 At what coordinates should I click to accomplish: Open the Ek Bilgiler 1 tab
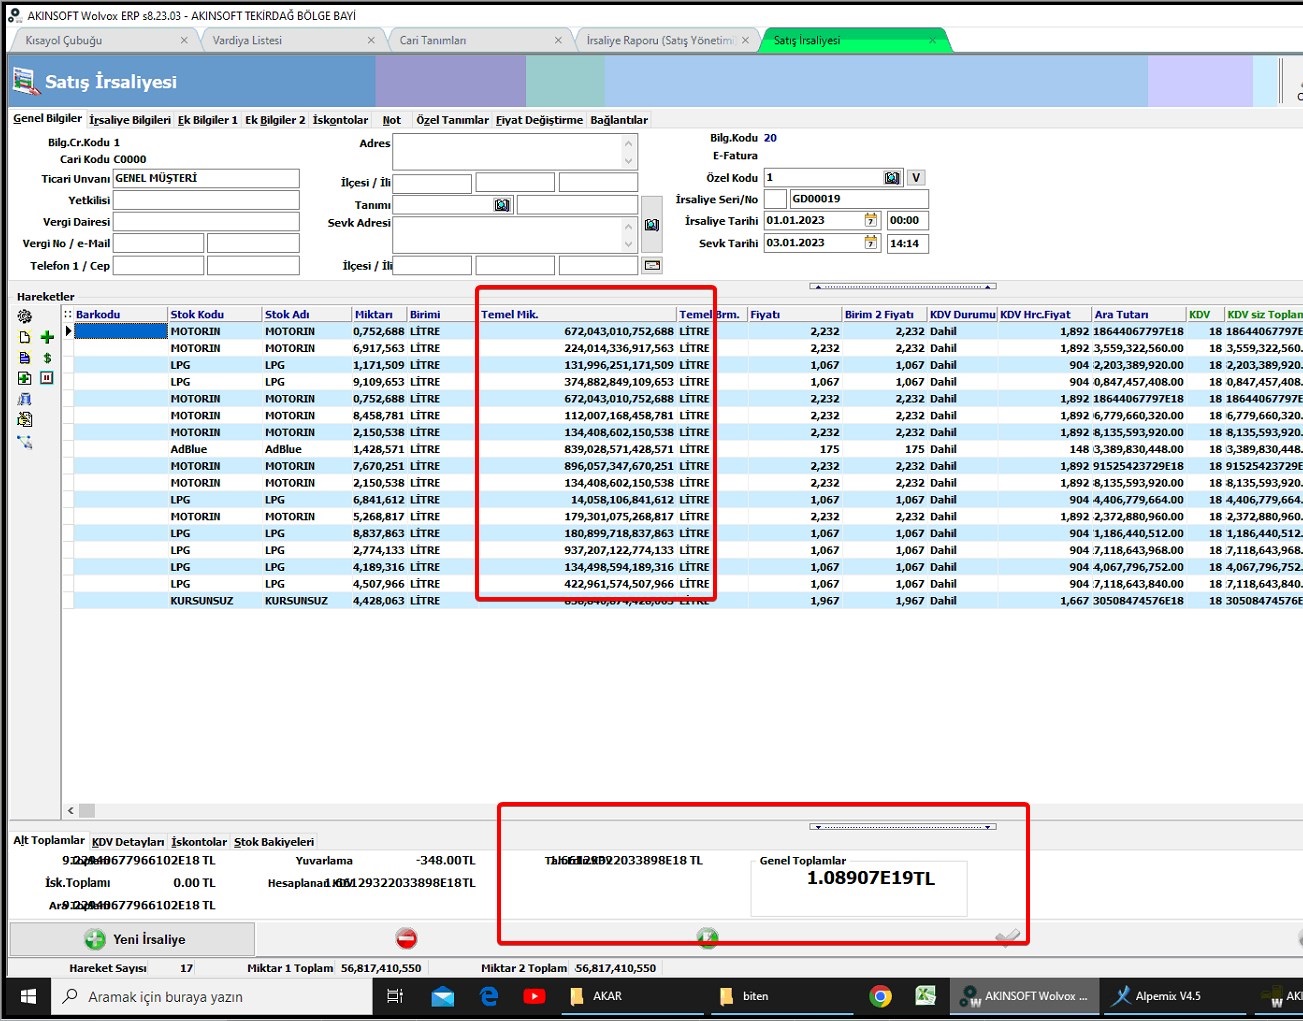point(208,120)
